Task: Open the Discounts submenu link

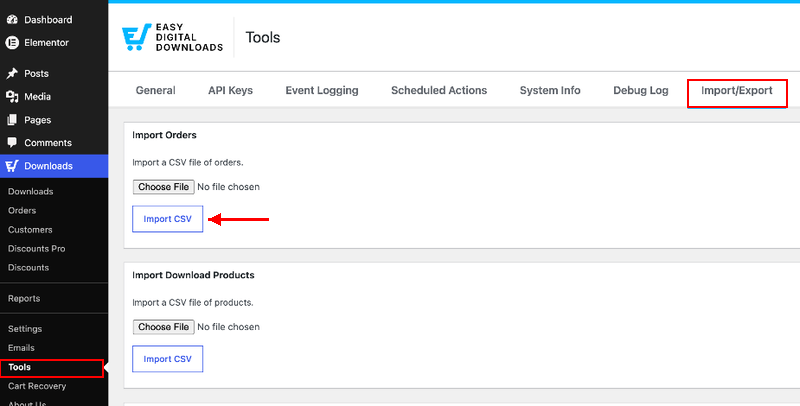Action: coord(29,268)
